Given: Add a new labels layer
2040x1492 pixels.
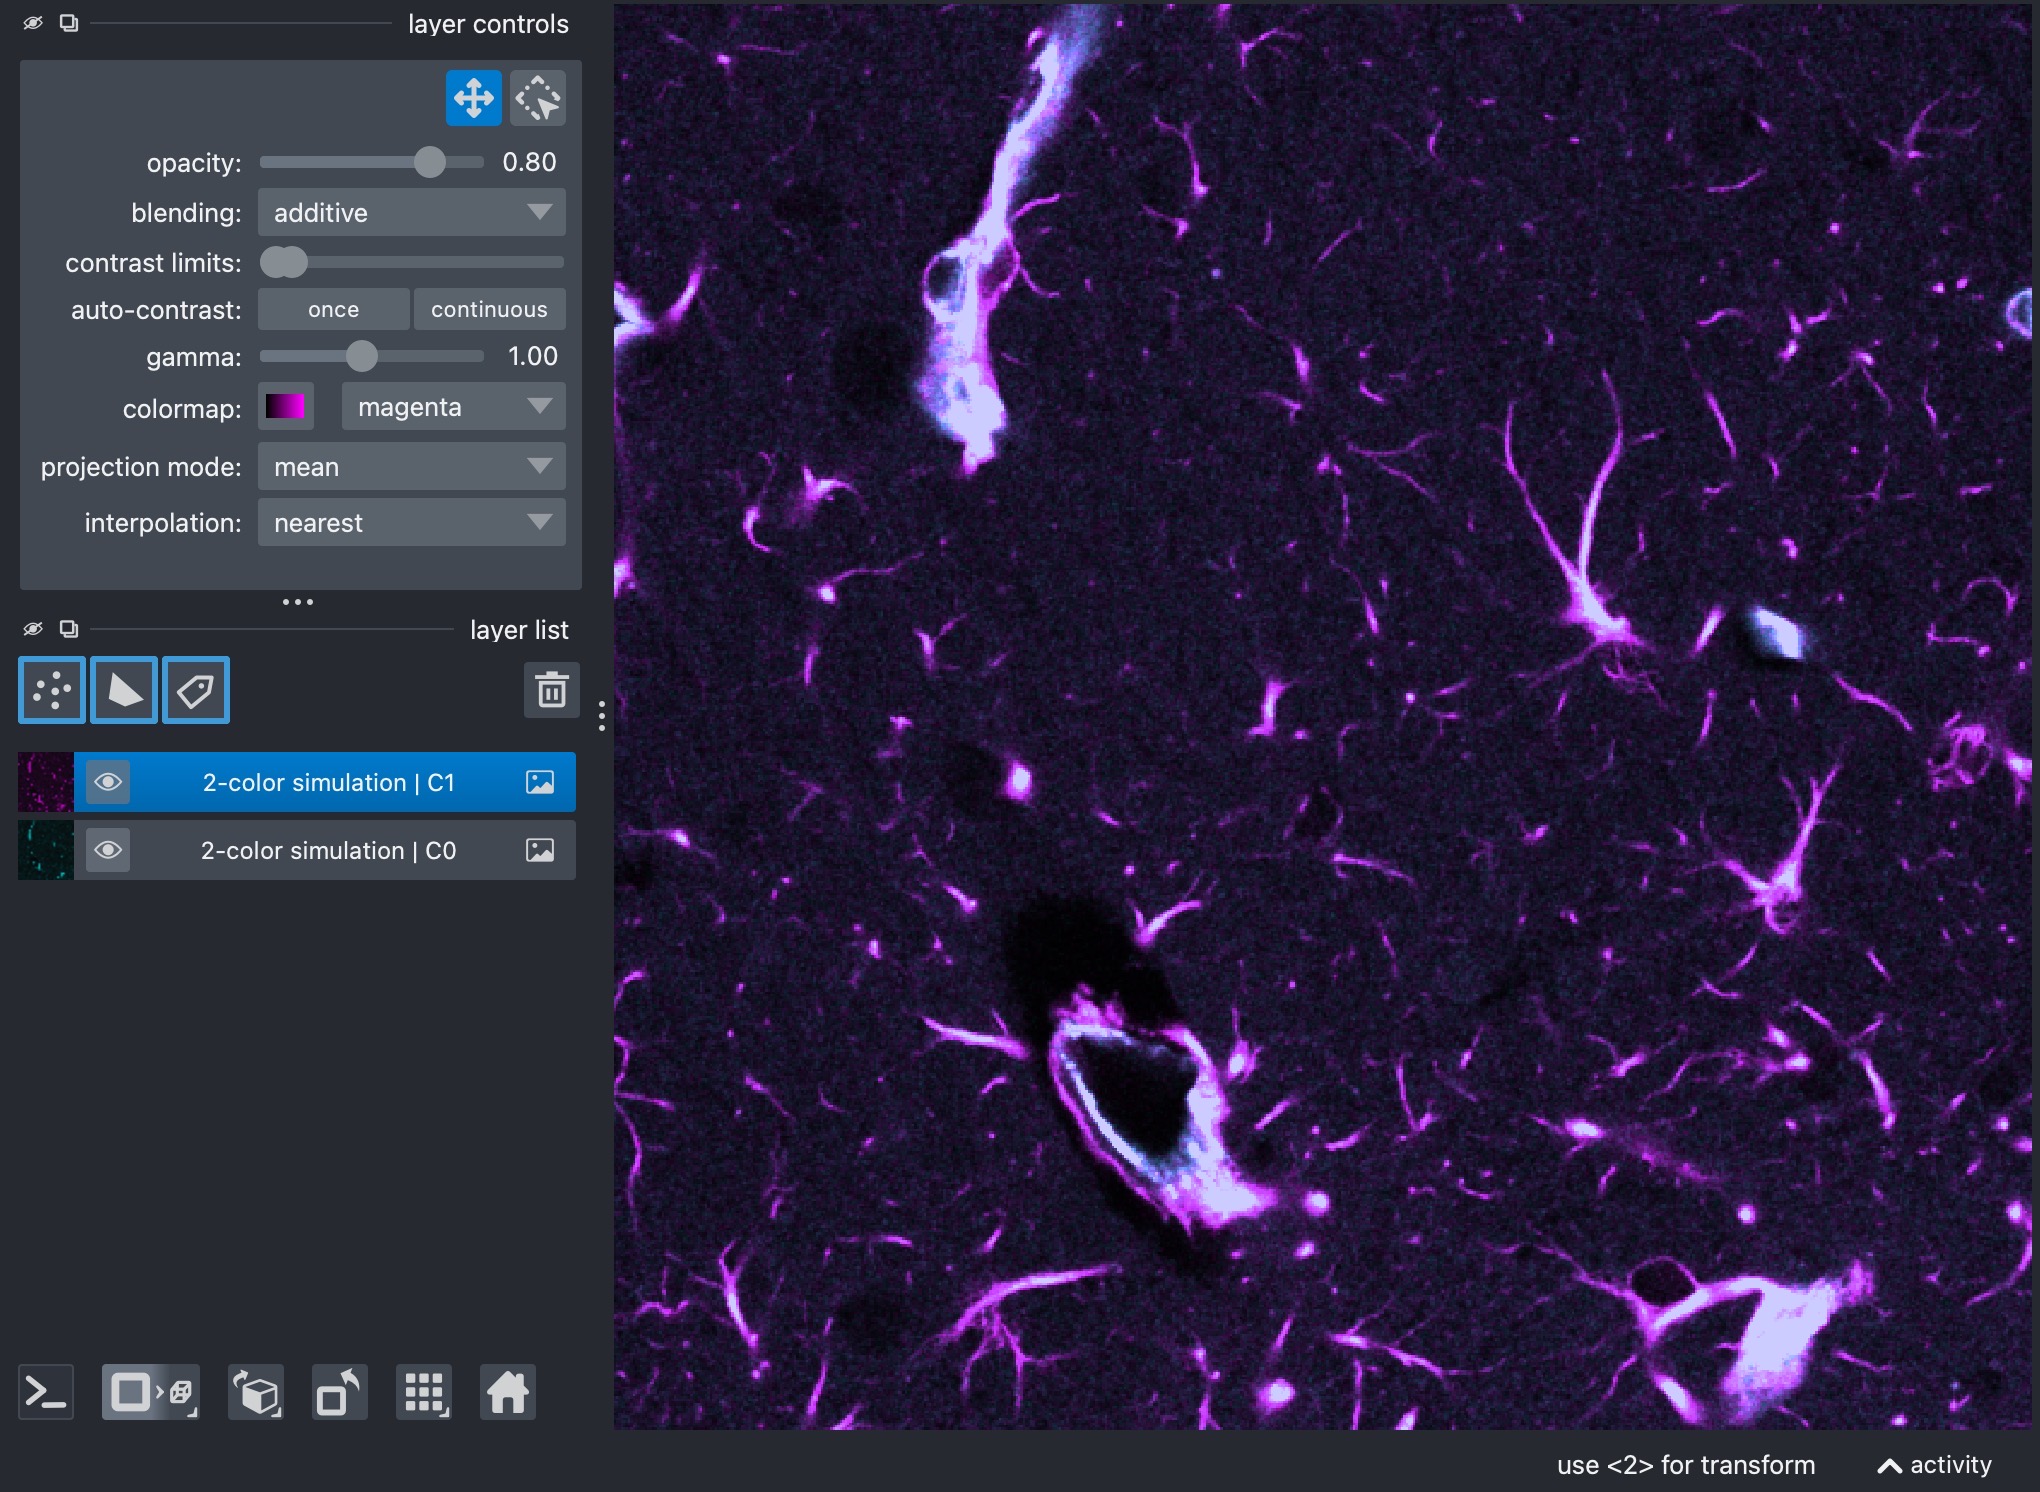Looking at the screenshot, I should (x=196, y=690).
